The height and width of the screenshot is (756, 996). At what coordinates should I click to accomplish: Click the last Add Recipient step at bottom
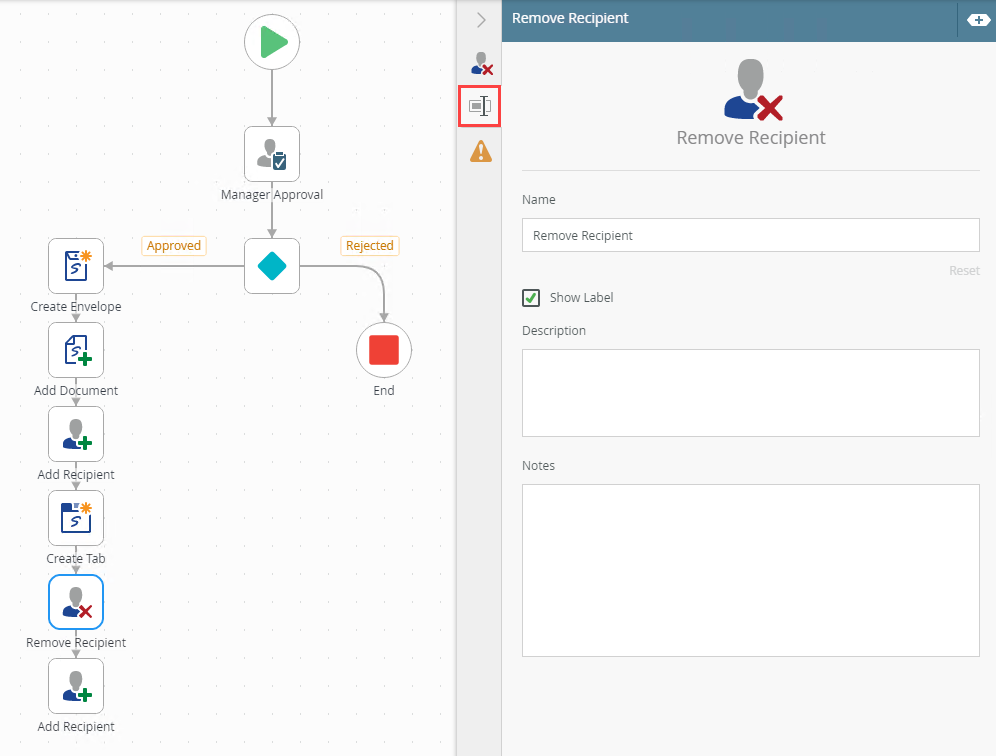click(x=76, y=686)
